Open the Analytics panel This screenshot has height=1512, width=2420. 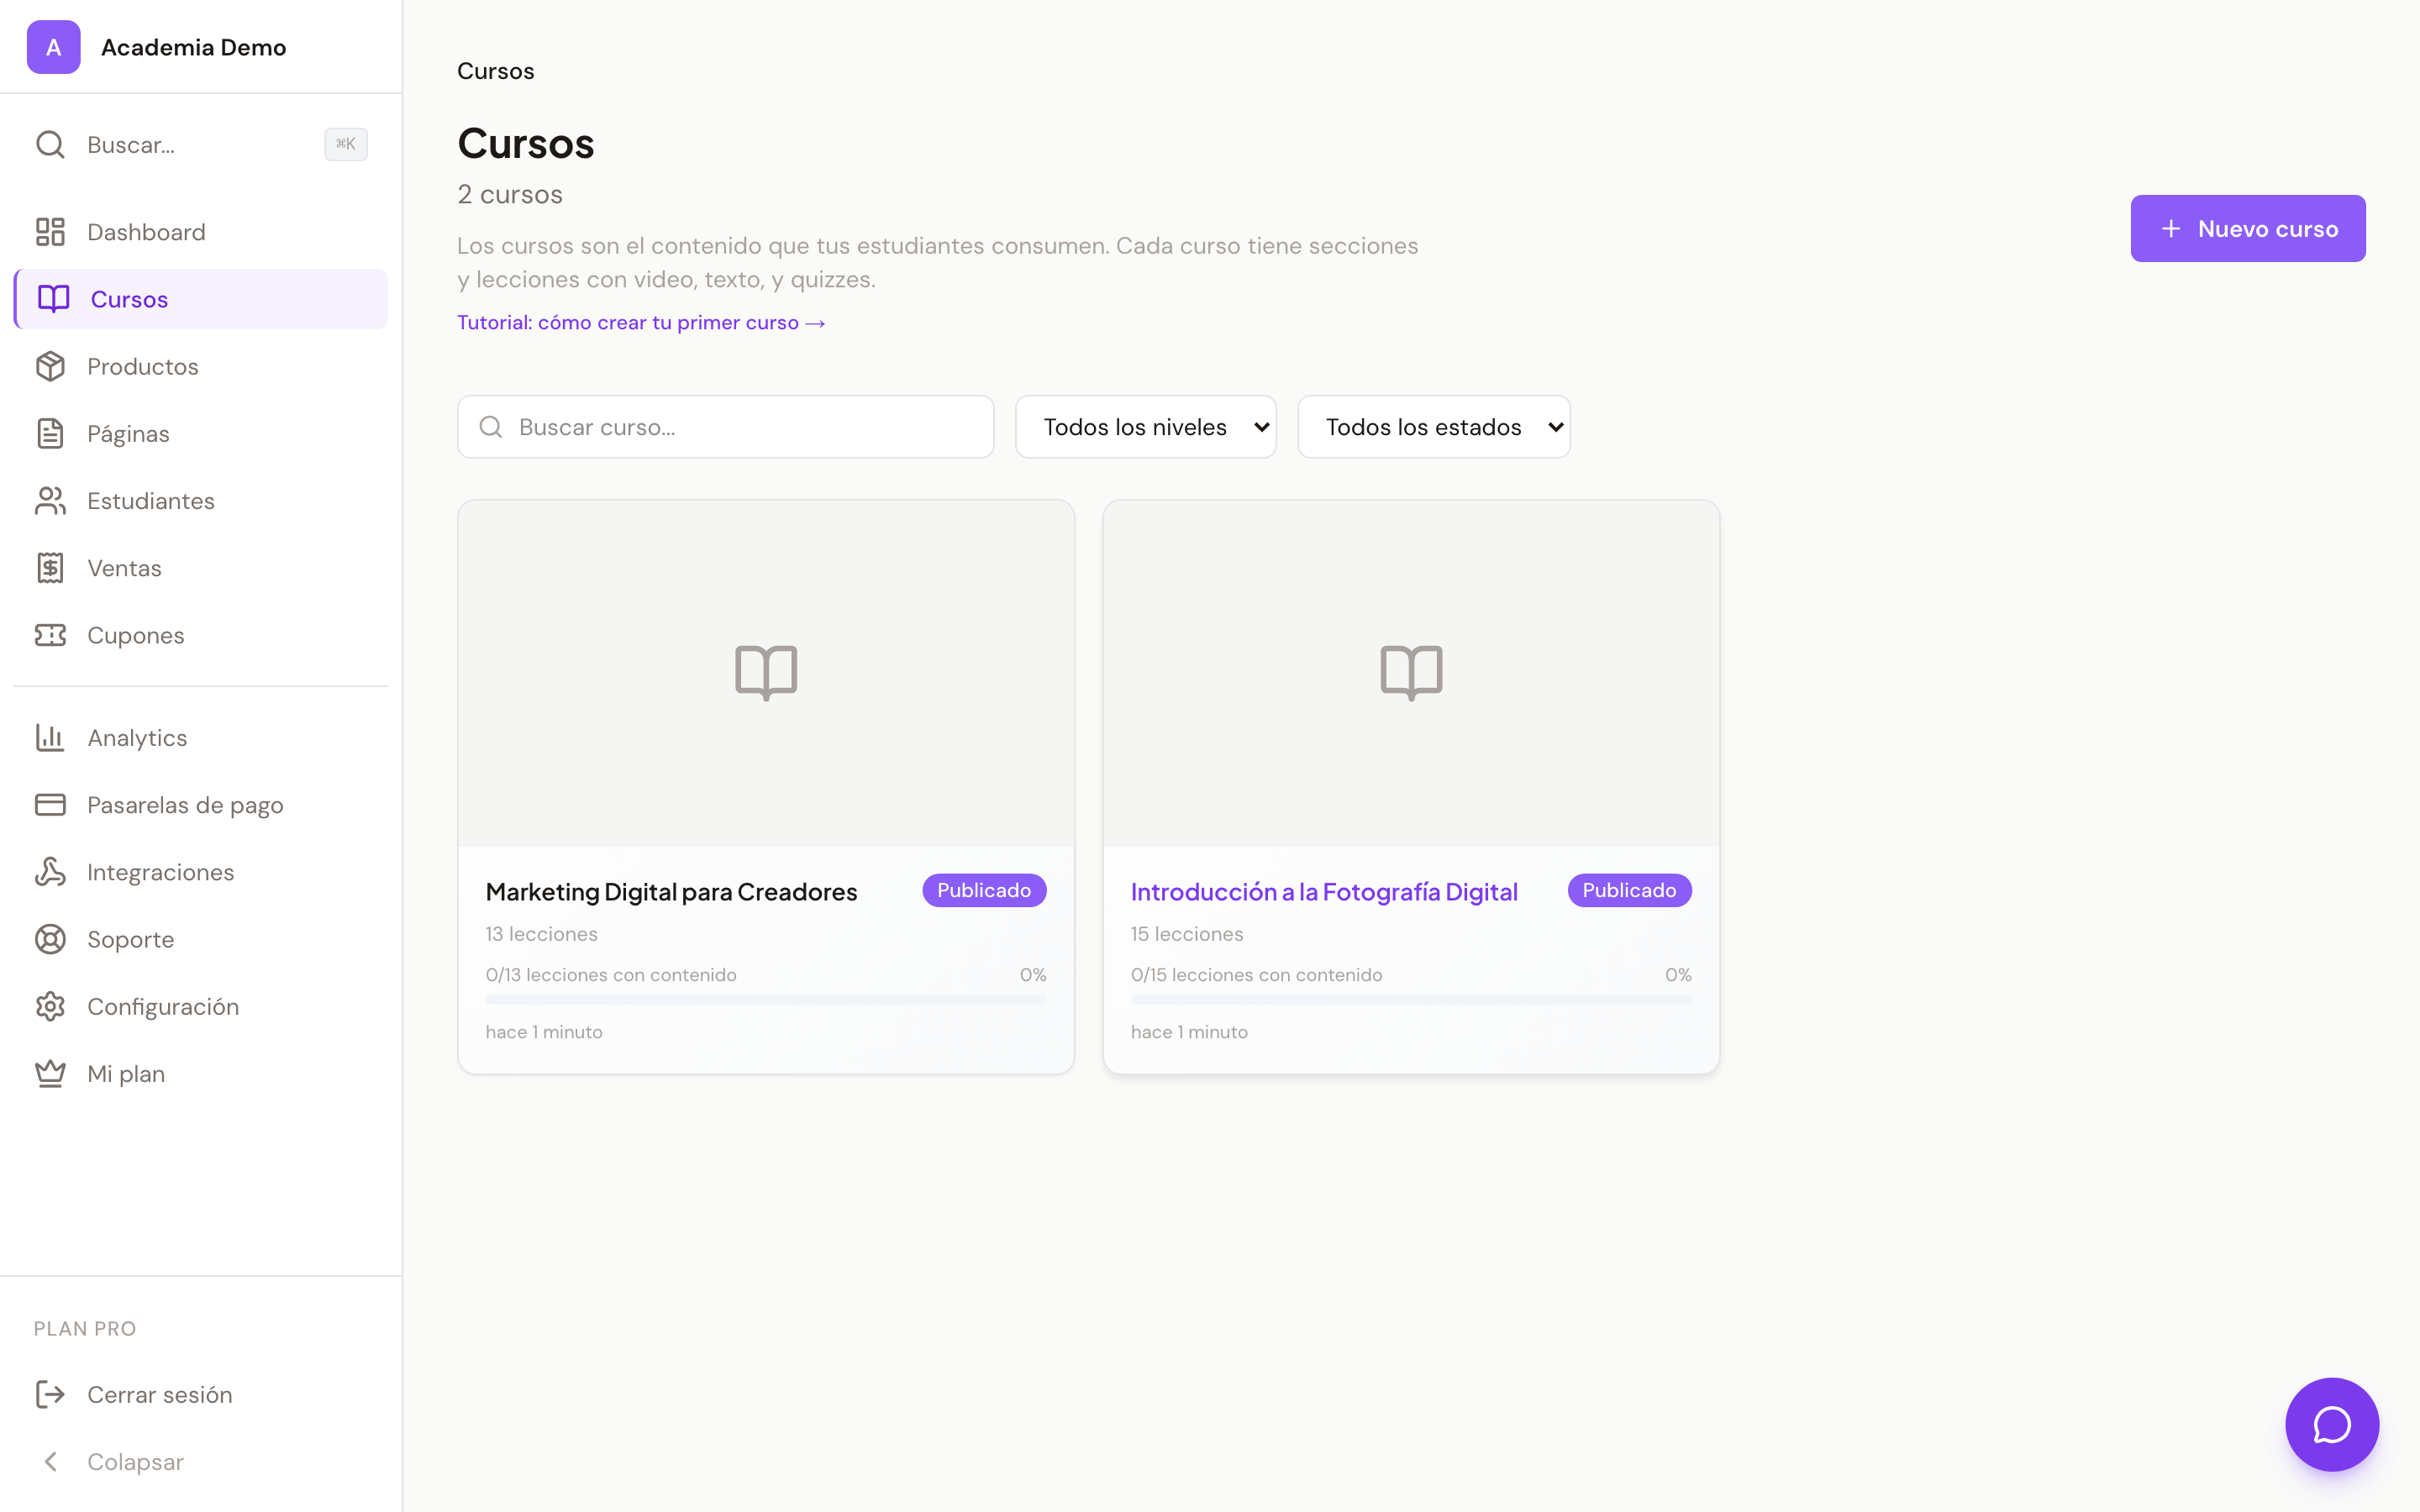tap(136, 737)
